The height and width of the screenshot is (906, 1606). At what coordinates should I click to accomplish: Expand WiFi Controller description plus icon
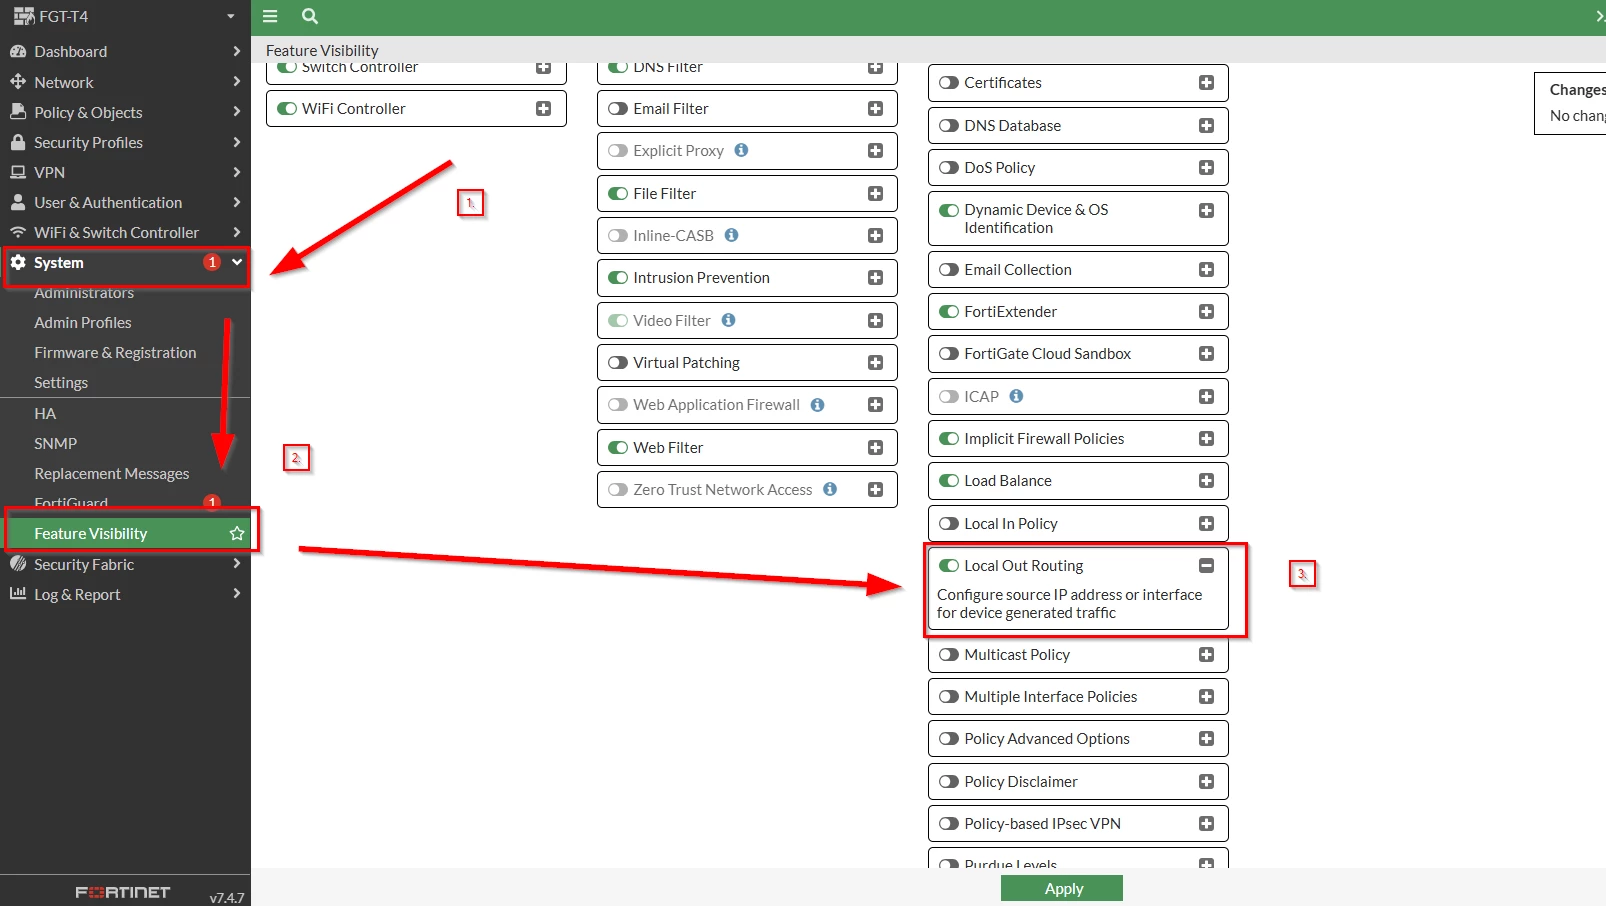[x=543, y=109]
